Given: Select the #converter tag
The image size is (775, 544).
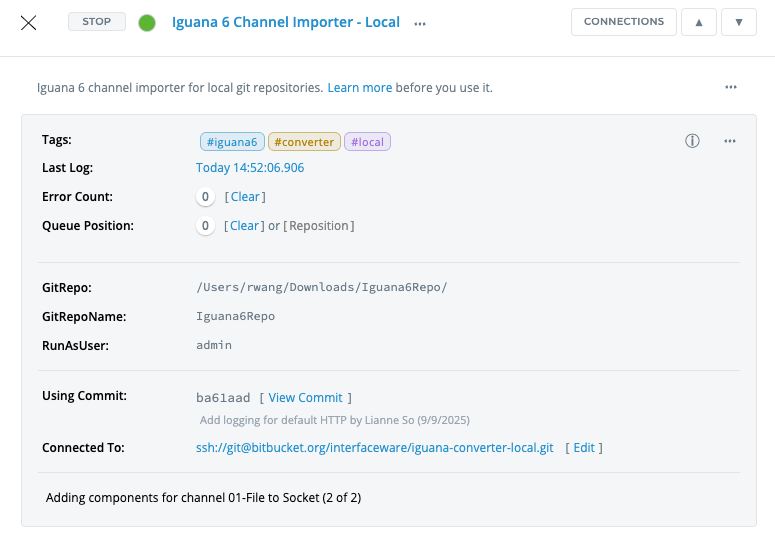Looking at the screenshot, I should 304,142.
